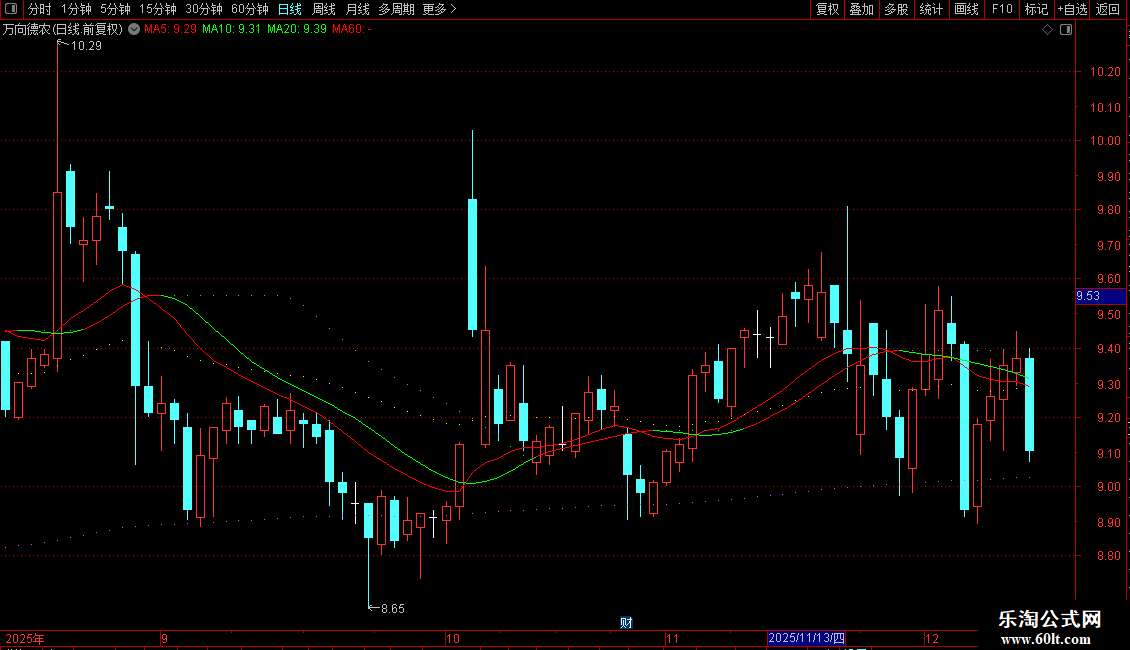Click month 12 on the time axis
The image size is (1130, 650).
(932, 638)
